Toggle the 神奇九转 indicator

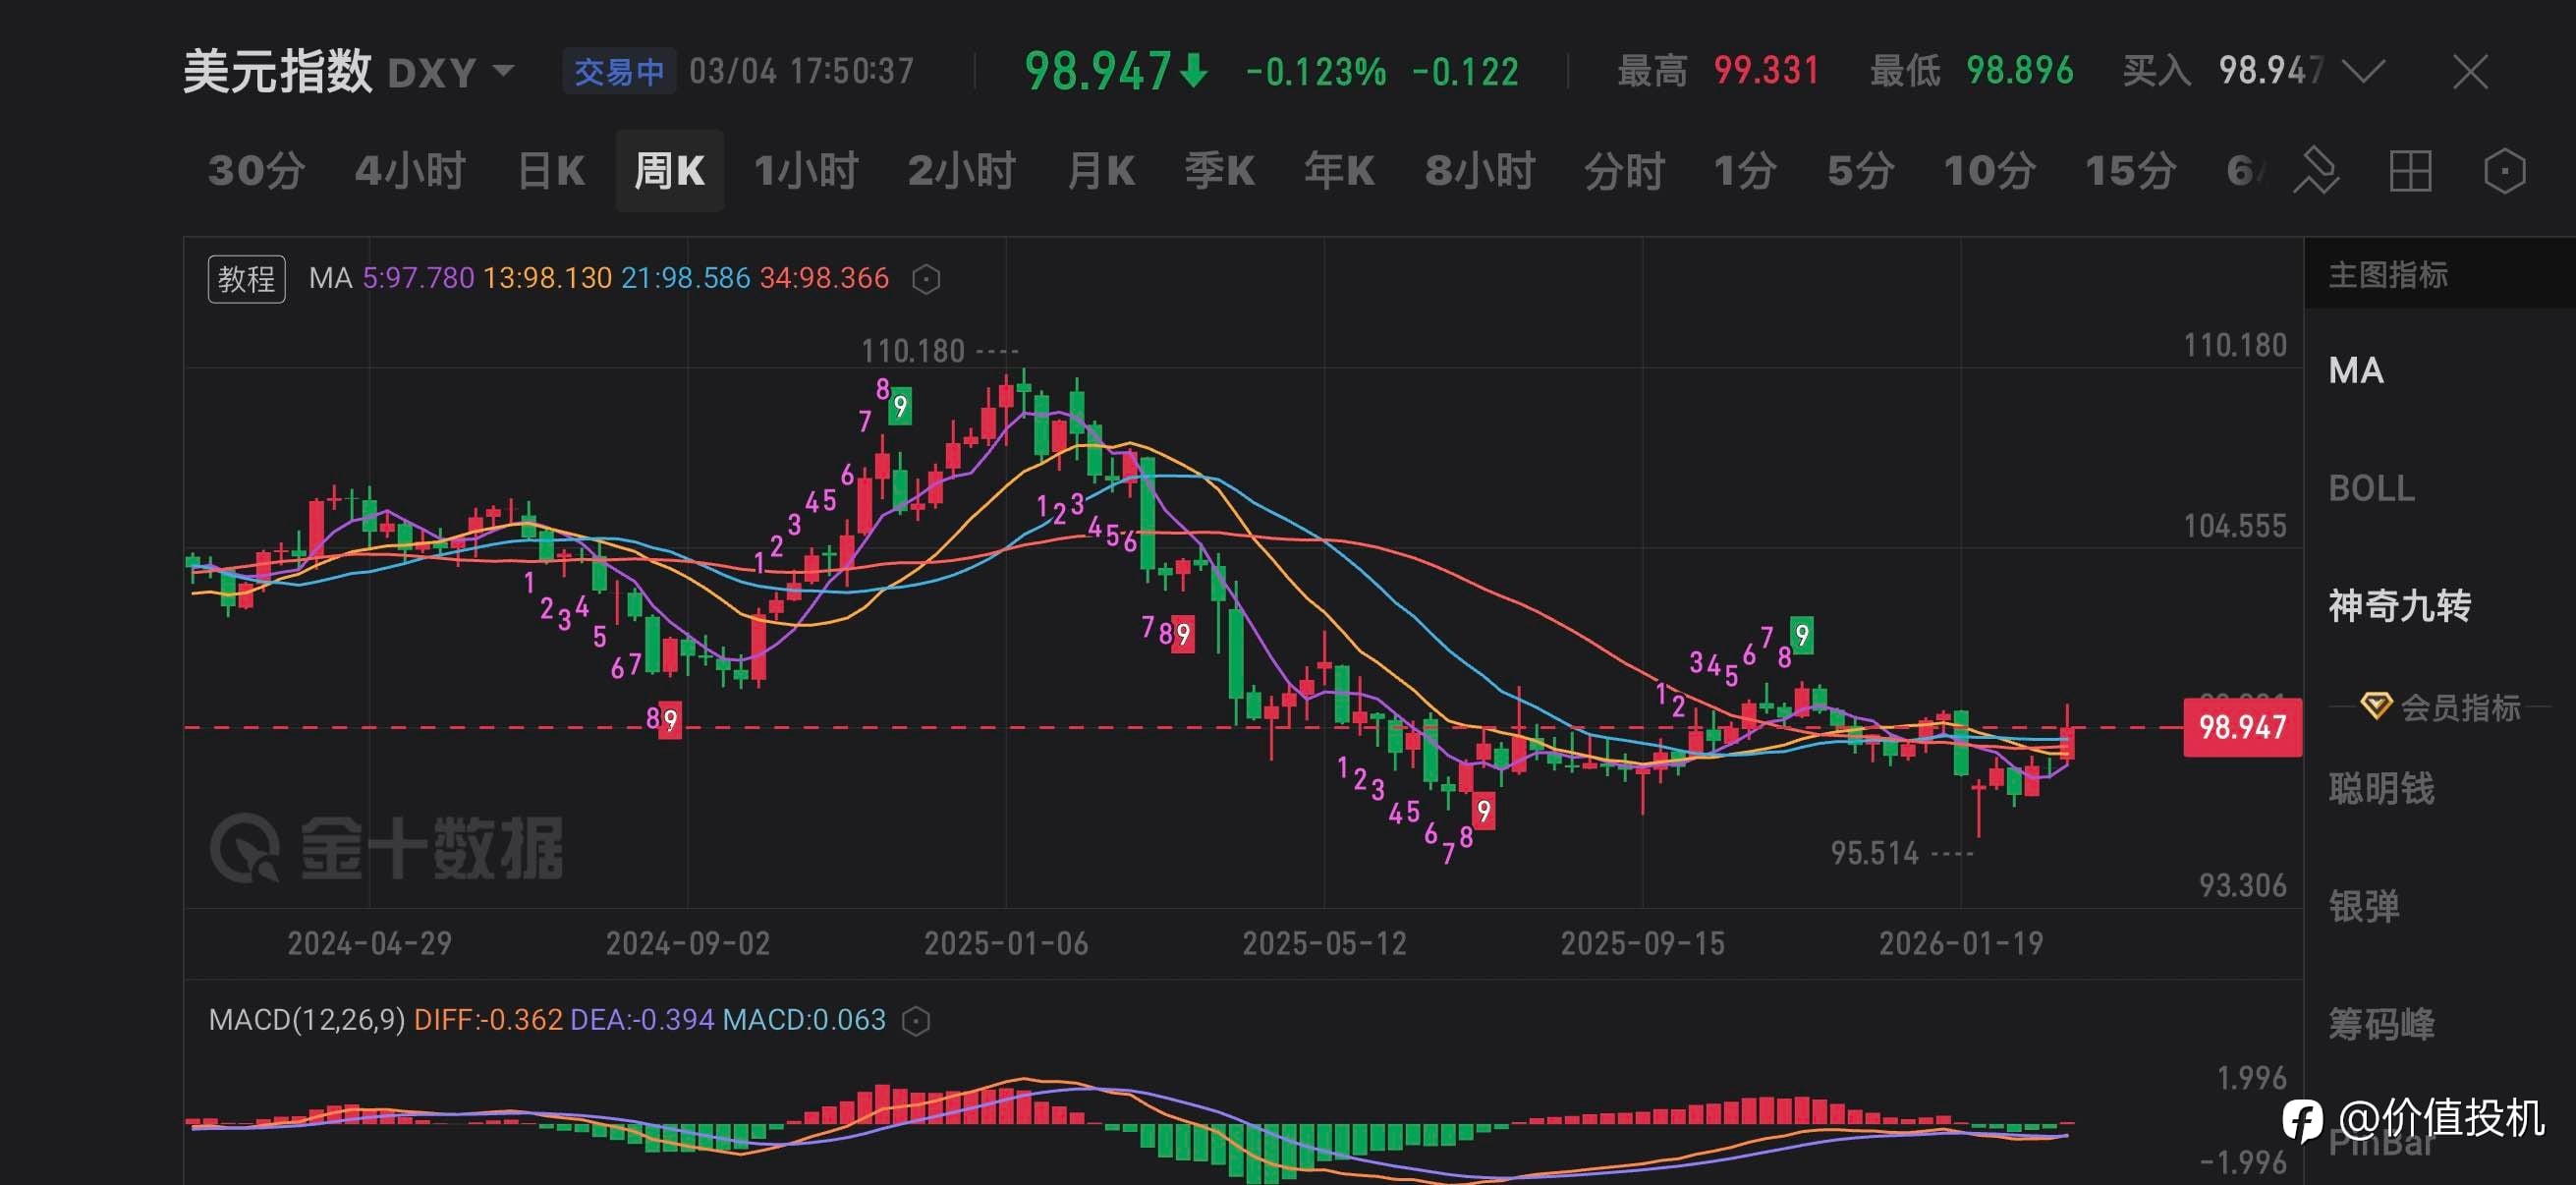pos(2399,606)
